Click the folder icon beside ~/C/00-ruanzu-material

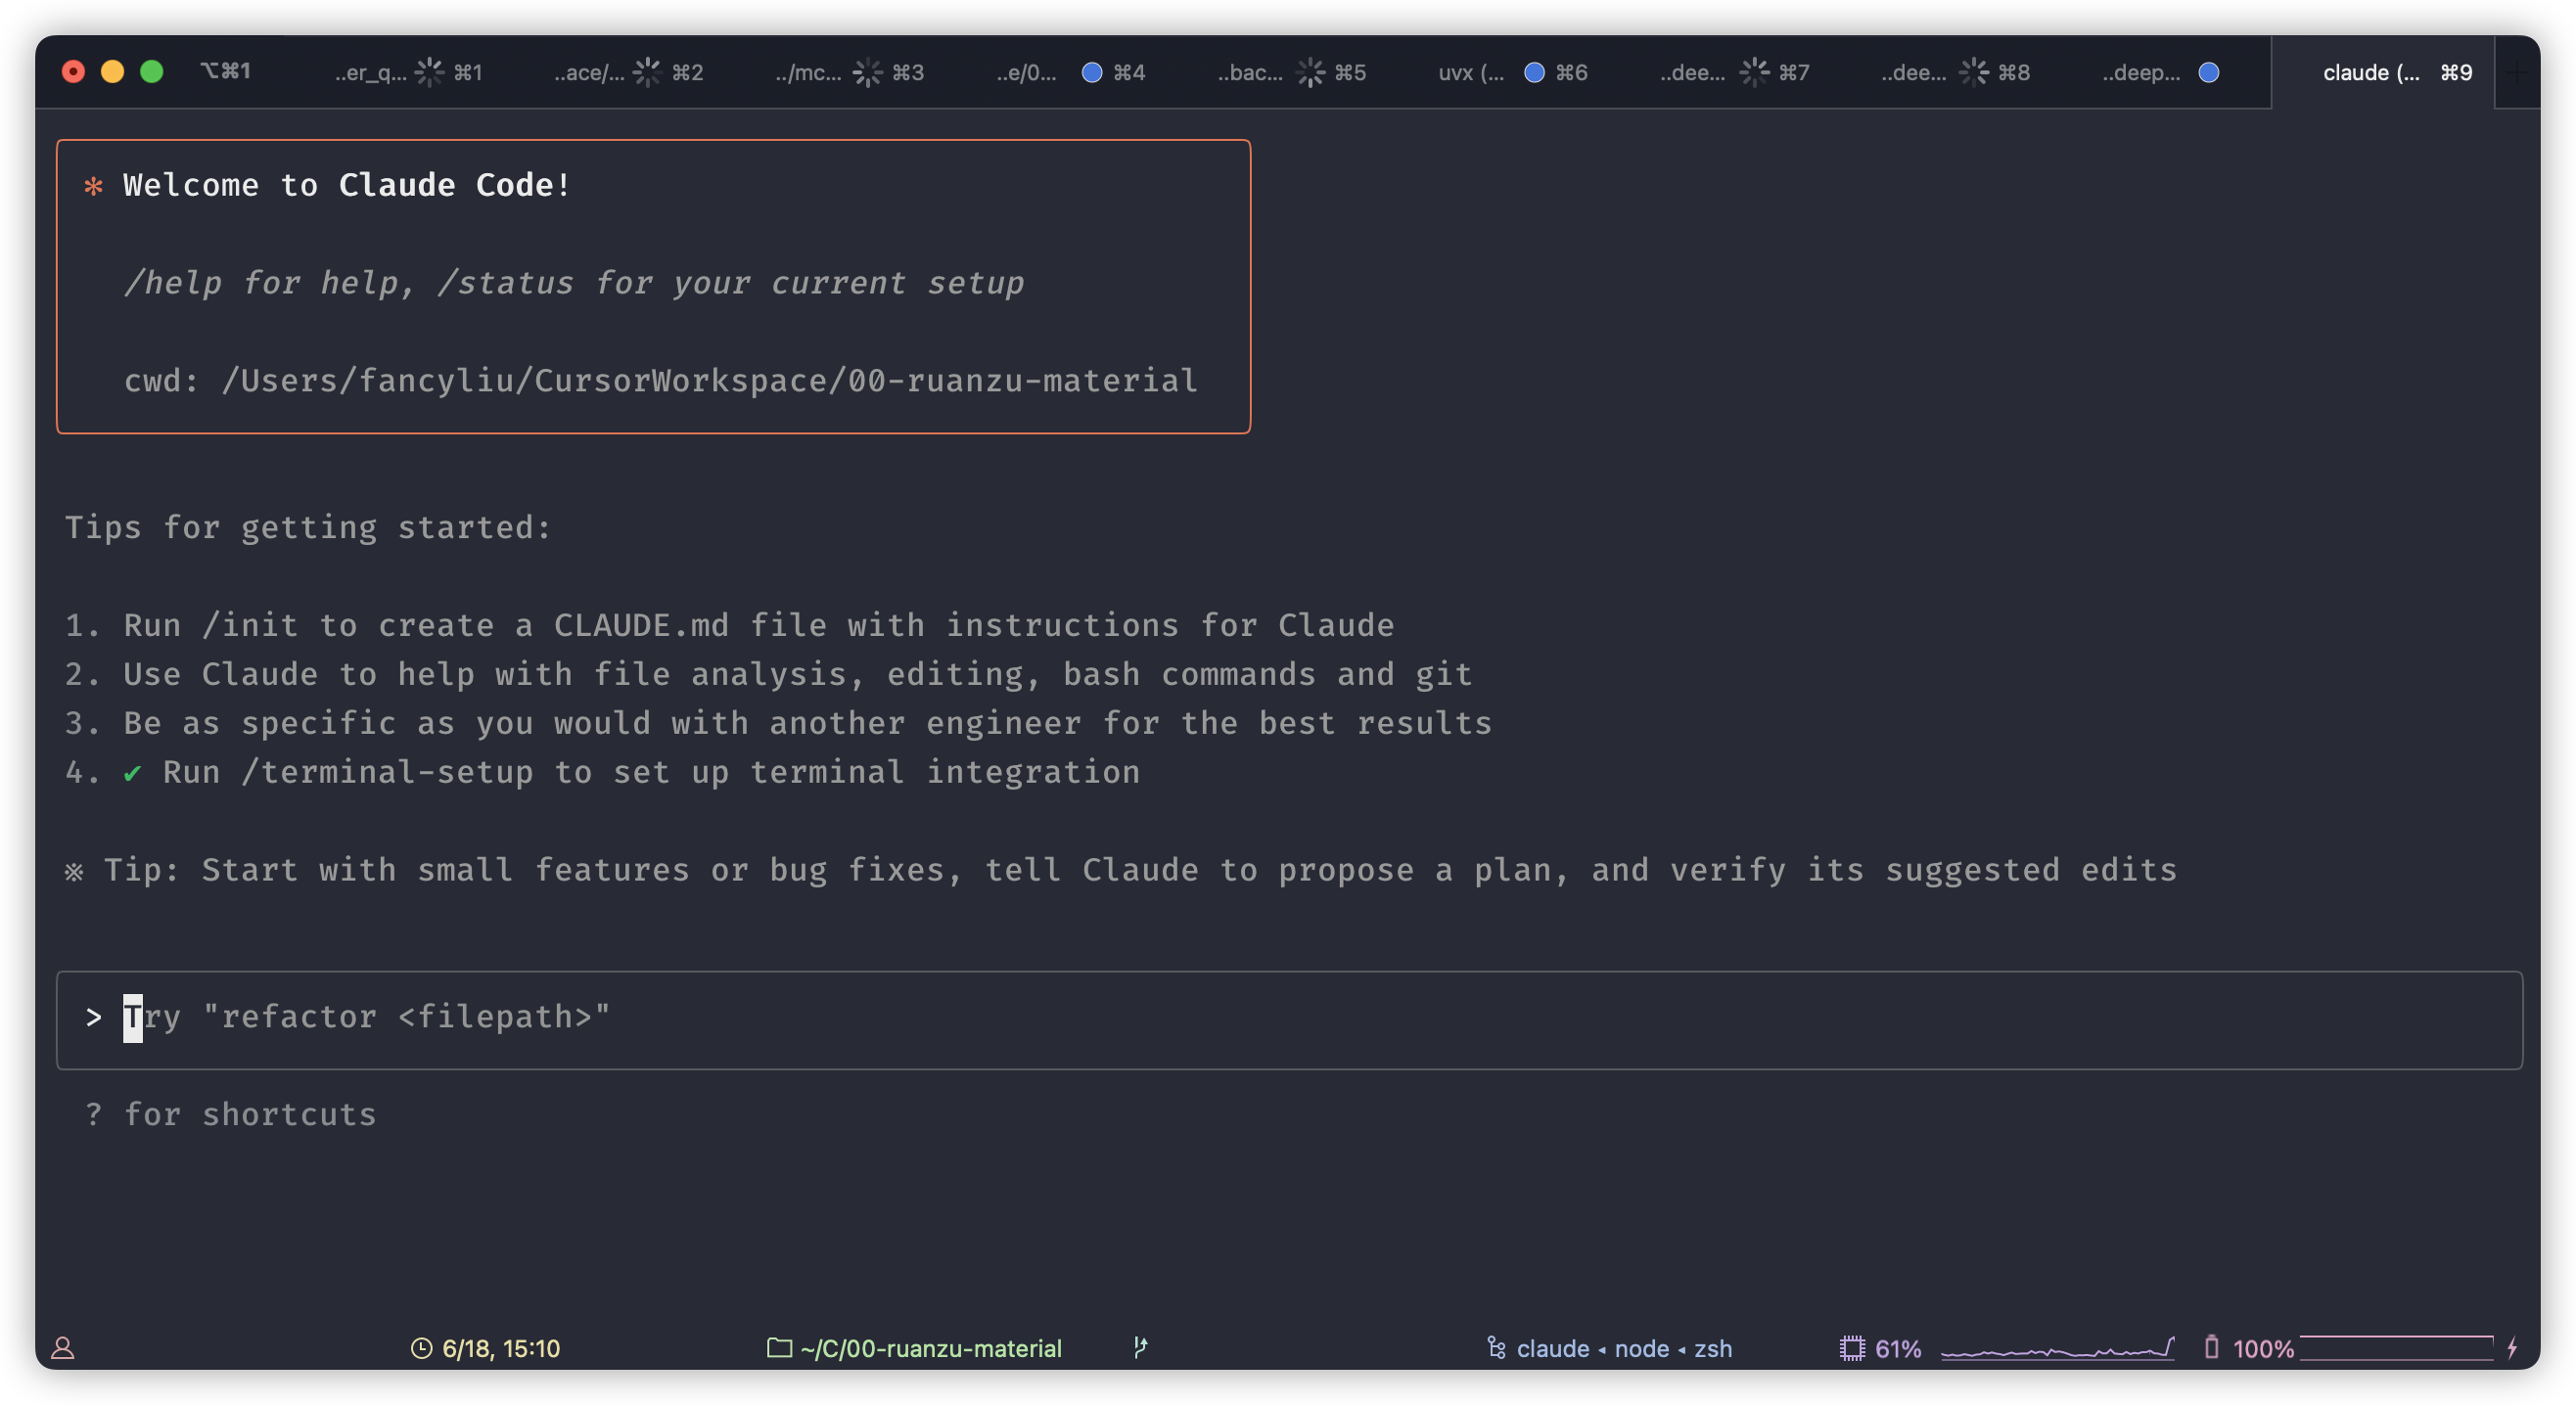click(779, 1347)
